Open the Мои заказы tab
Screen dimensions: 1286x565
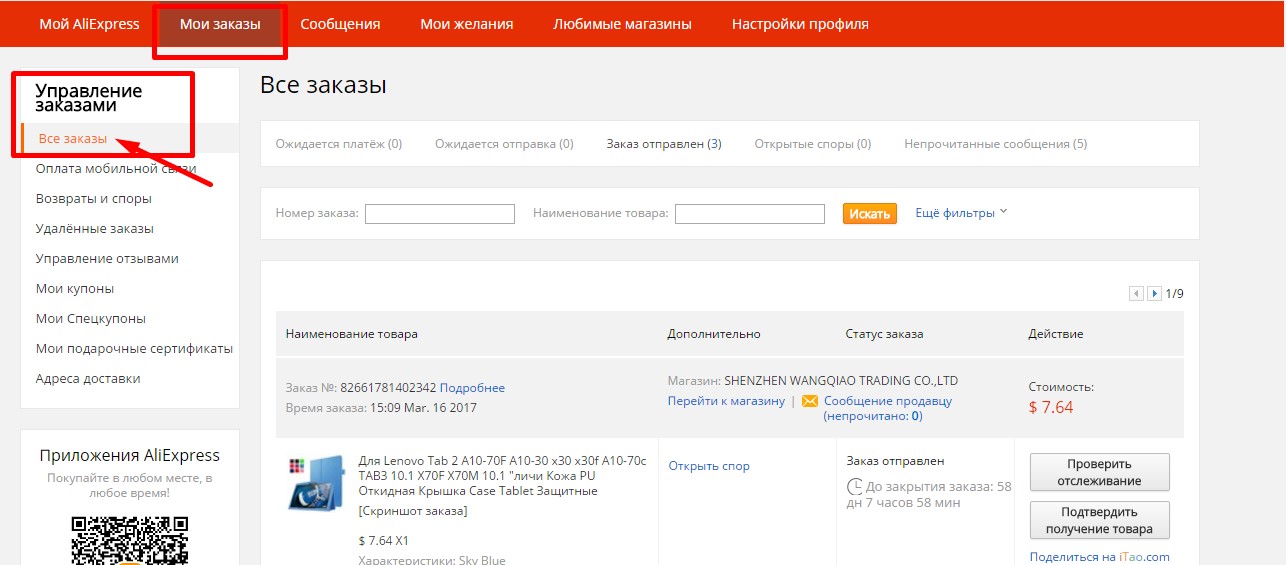pyautogui.click(x=220, y=24)
